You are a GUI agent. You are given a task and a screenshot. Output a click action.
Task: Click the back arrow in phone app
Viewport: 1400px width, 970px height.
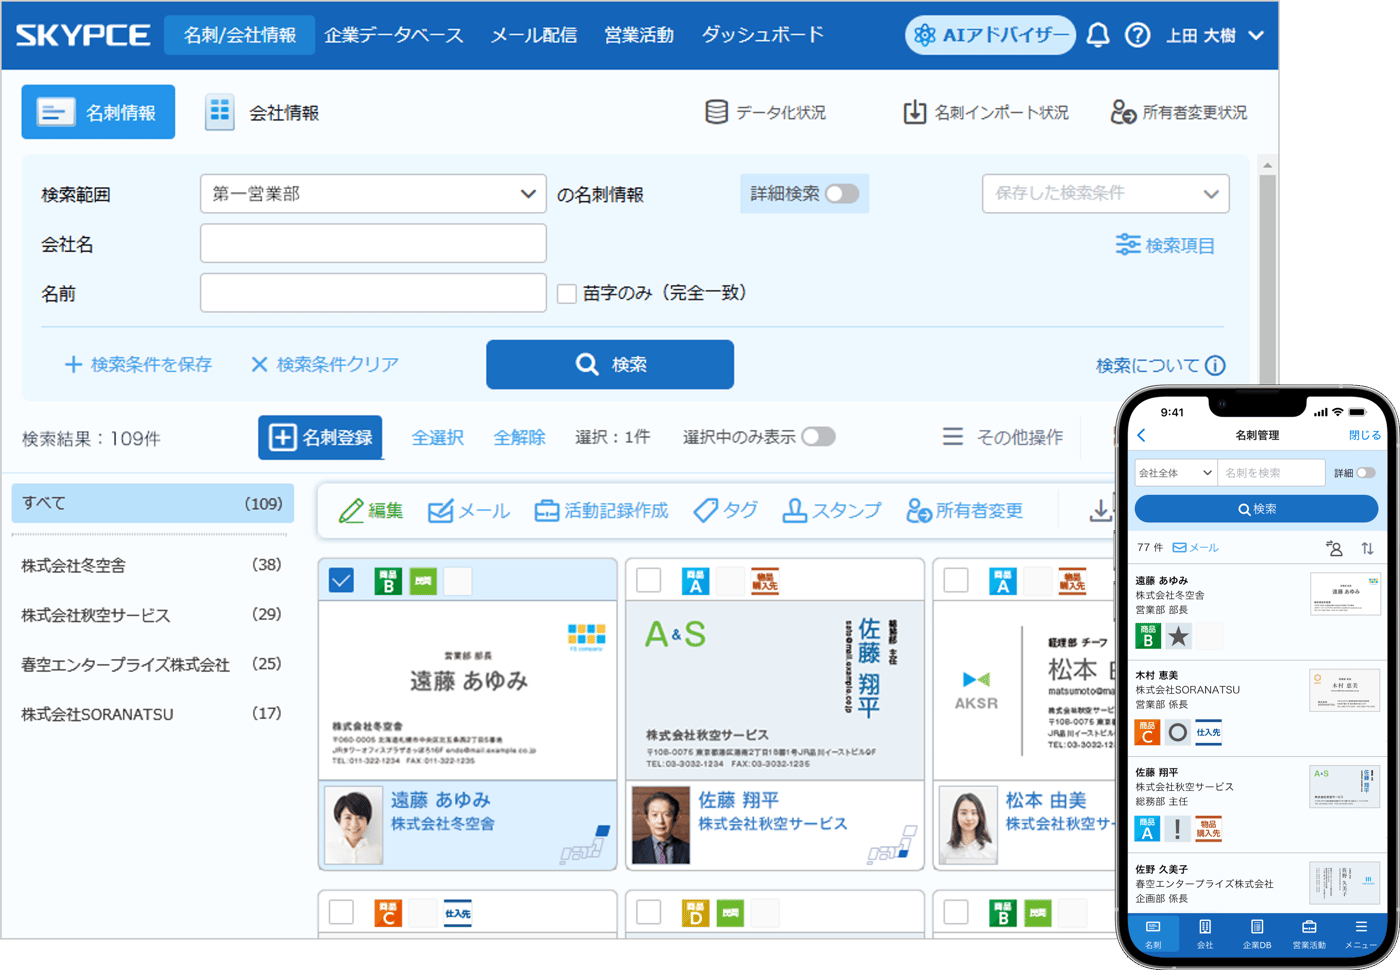(1142, 435)
